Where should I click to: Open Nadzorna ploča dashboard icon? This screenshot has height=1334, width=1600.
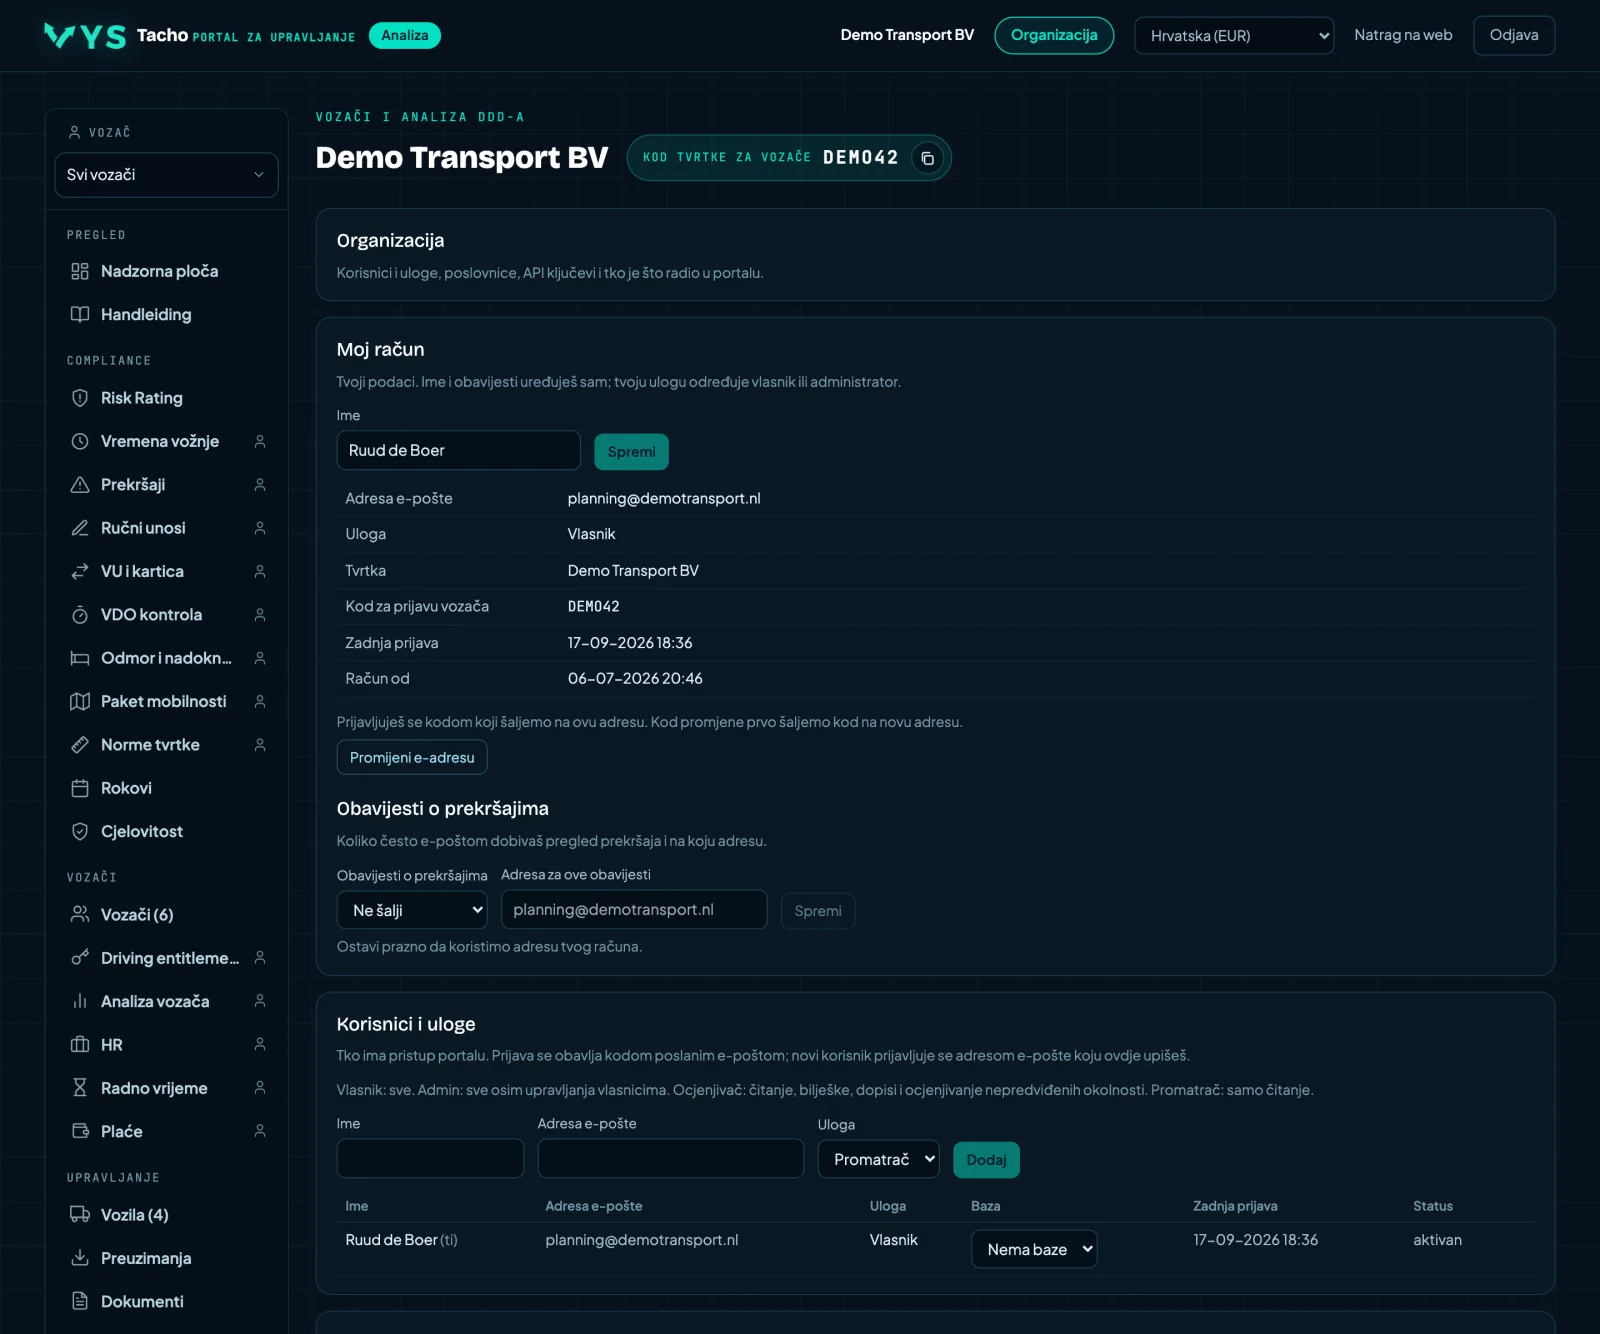(80, 271)
